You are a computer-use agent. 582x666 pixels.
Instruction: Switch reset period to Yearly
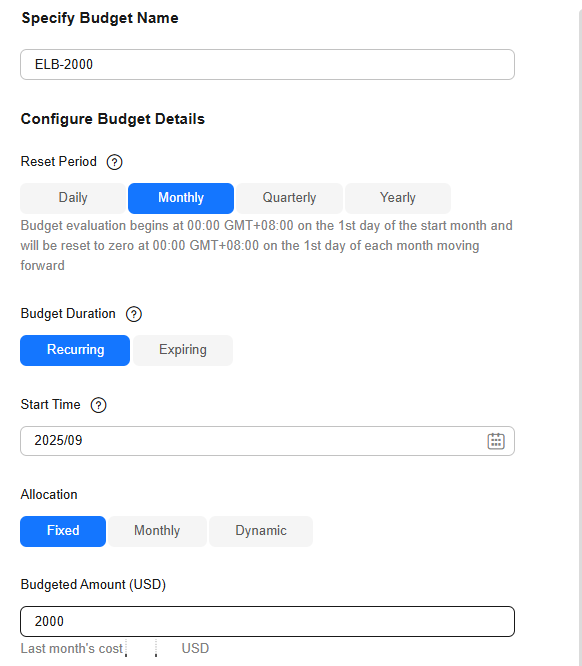(398, 198)
